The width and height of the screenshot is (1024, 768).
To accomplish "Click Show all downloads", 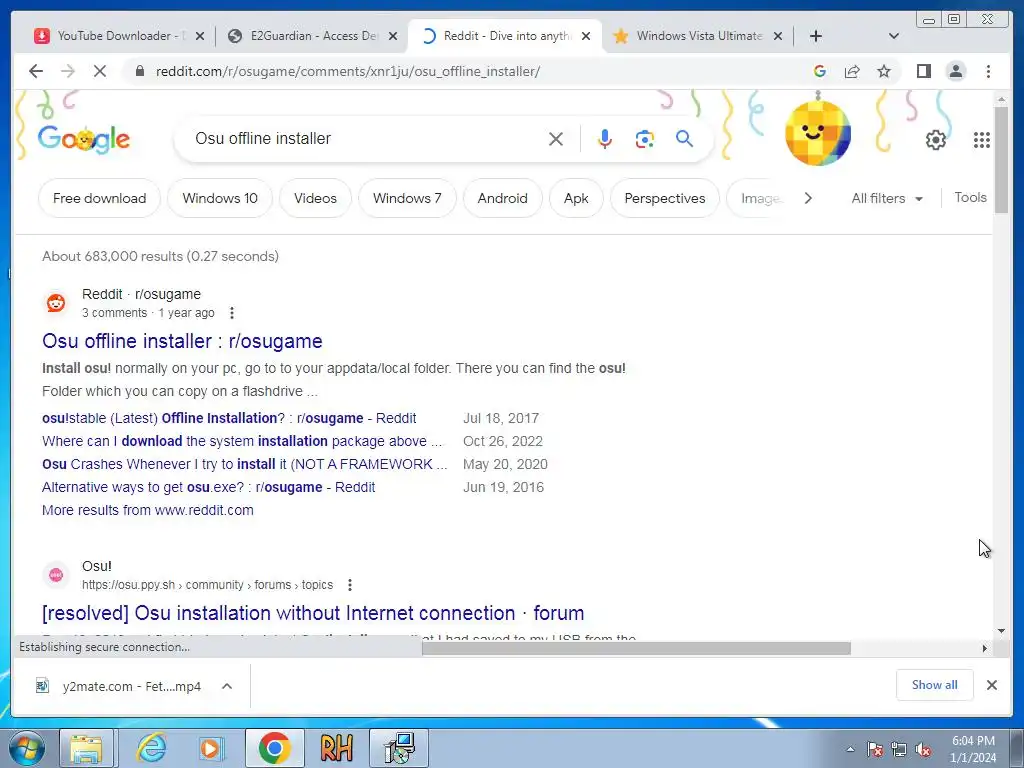I will (935, 685).
